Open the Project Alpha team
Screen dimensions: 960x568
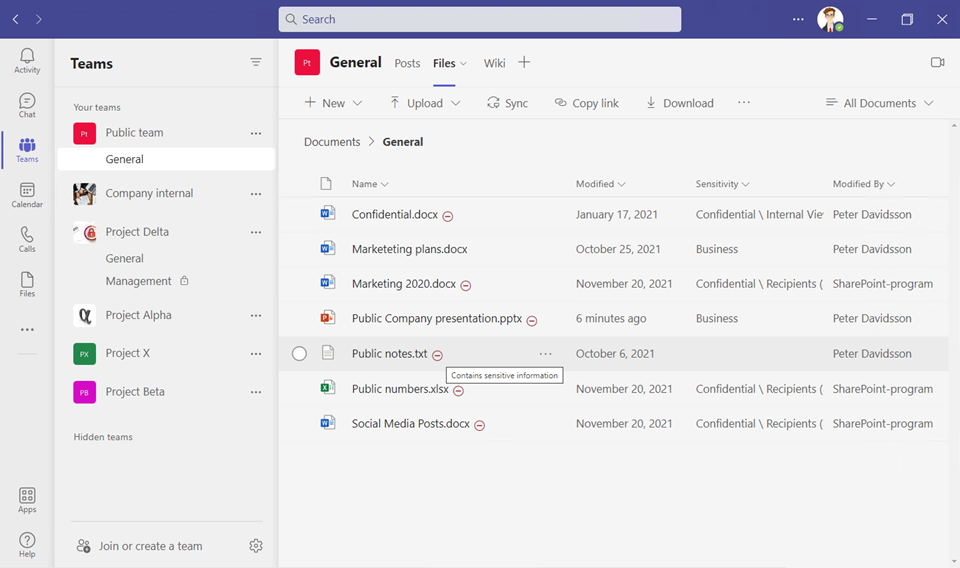point(138,315)
